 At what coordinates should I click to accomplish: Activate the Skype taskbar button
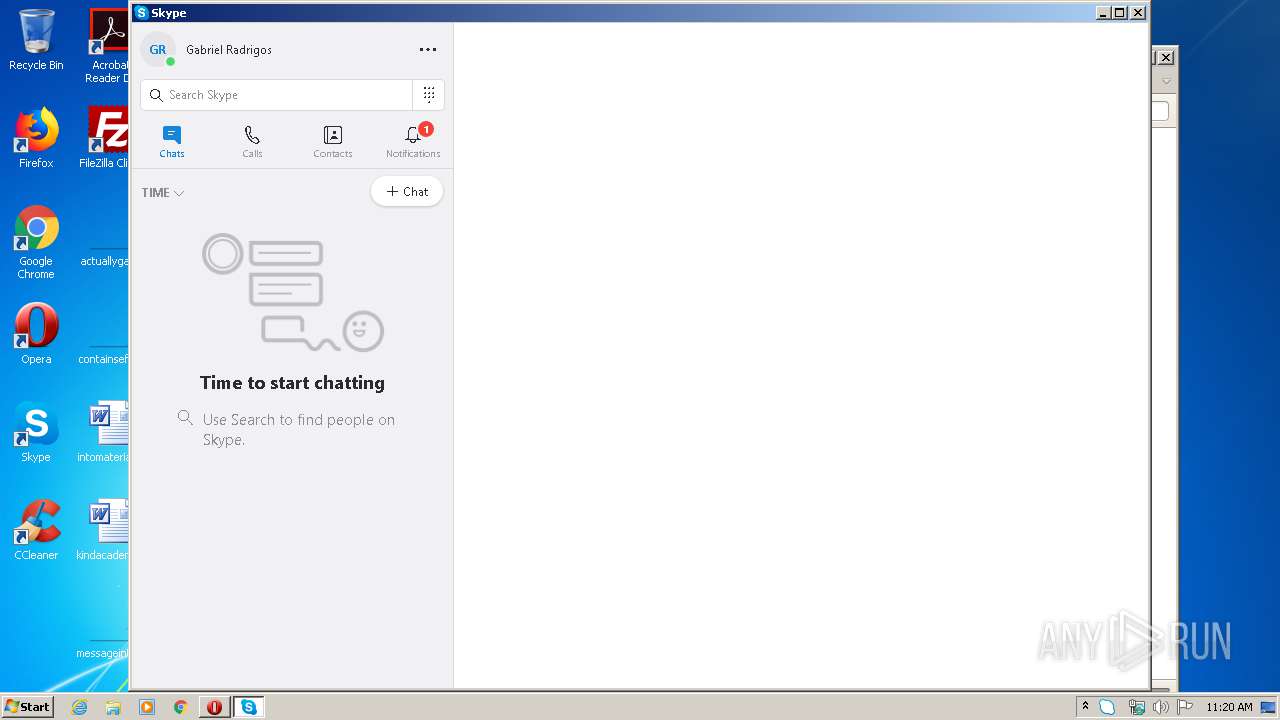pos(248,707)
